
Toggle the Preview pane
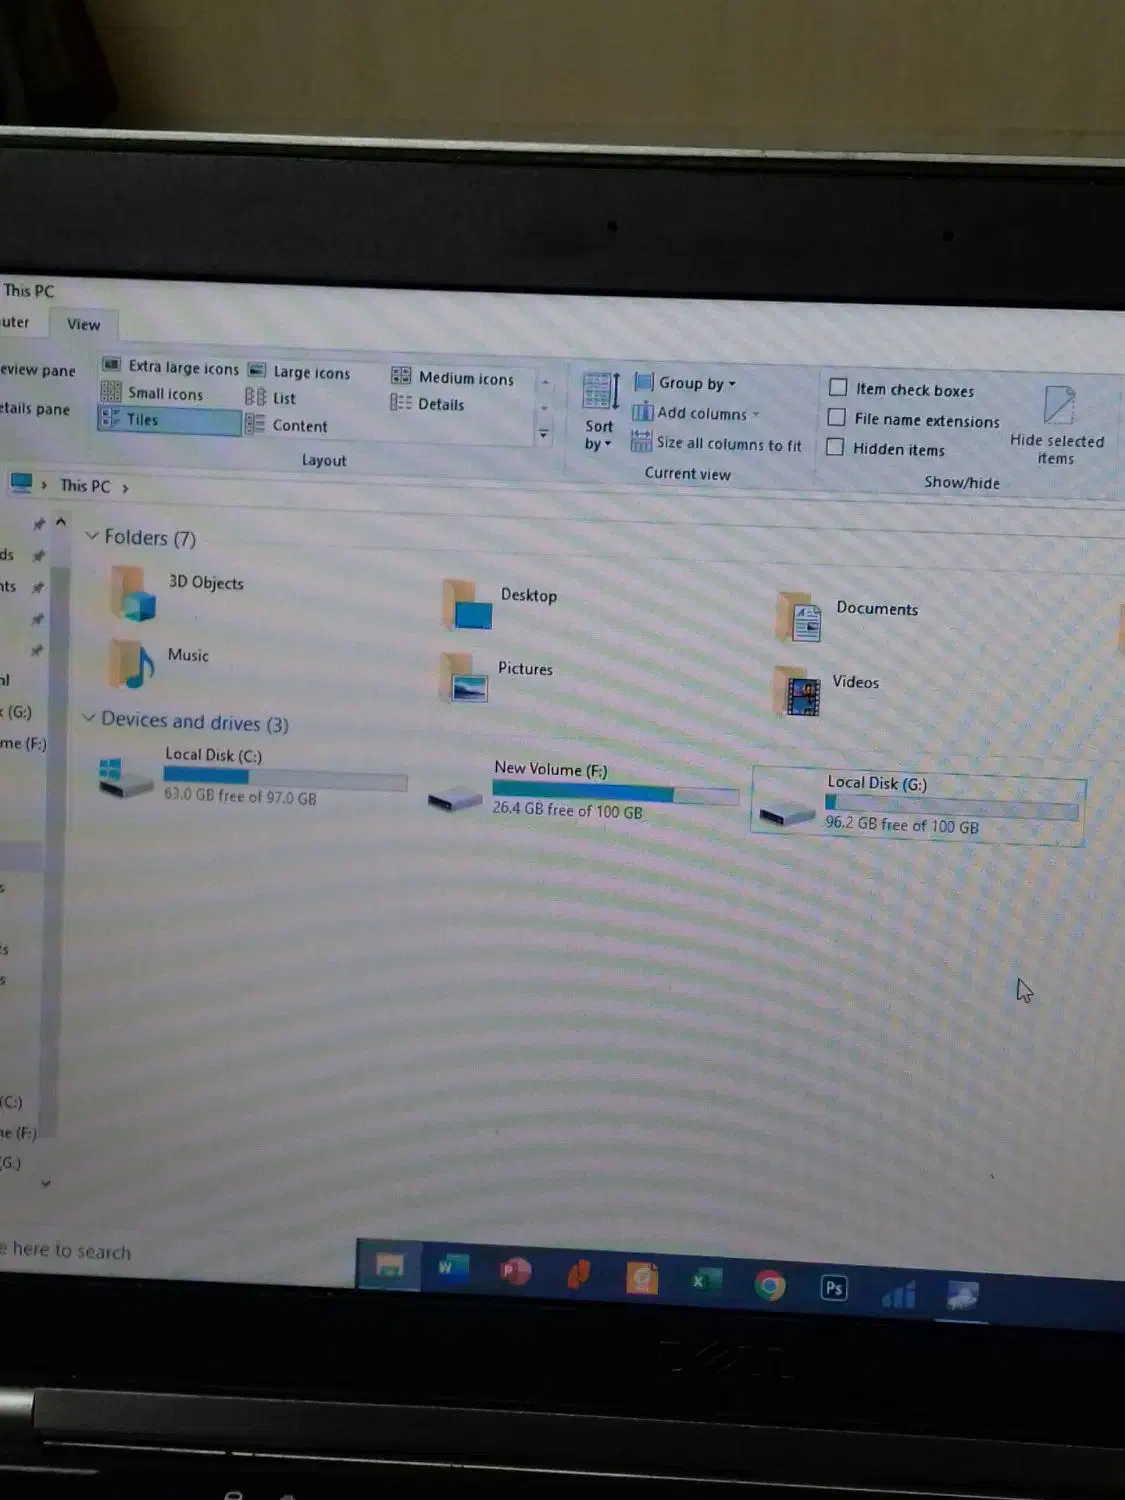(x=38, y=369)
